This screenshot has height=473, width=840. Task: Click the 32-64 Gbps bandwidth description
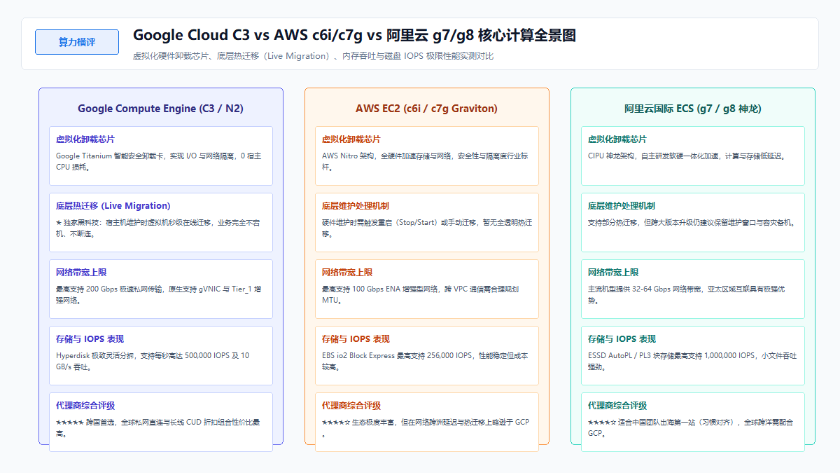pos(686,295)
